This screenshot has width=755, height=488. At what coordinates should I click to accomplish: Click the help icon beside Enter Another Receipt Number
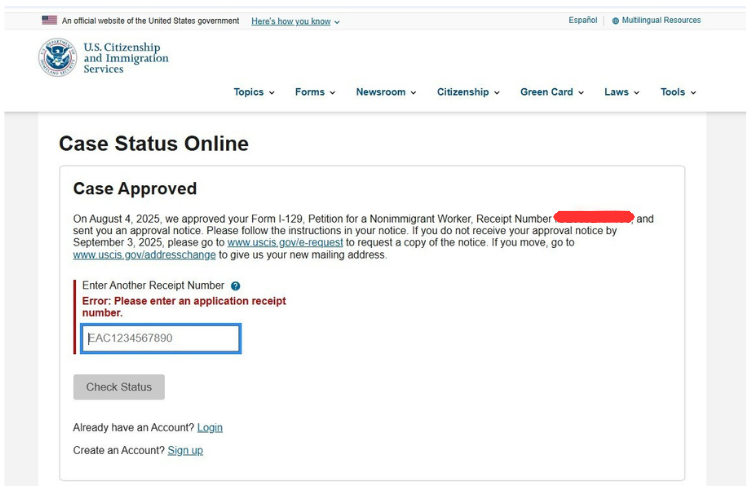click(235, 286)
